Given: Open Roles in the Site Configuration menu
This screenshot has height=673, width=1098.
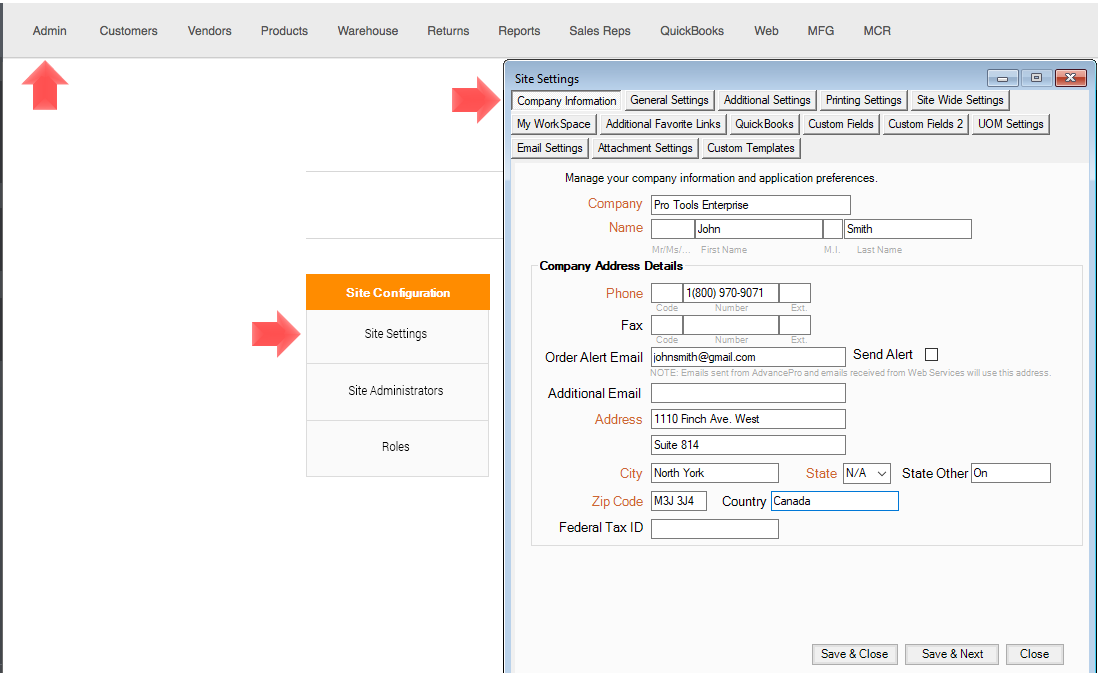Looking at the screenshot, I should point(396,447).
